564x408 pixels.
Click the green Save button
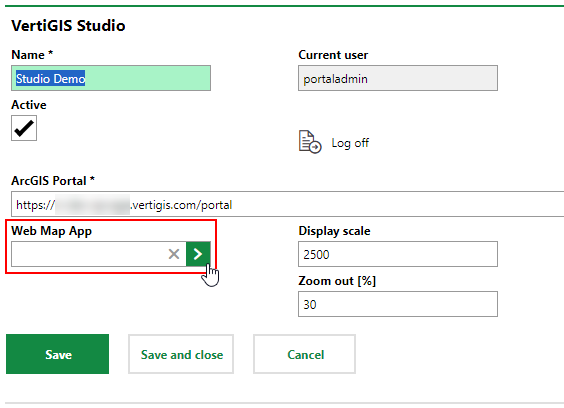click(x=58, y=354)
